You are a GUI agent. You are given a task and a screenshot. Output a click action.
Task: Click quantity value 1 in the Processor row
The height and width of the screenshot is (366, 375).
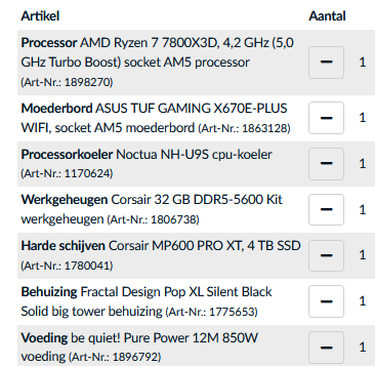pos(362,62)
